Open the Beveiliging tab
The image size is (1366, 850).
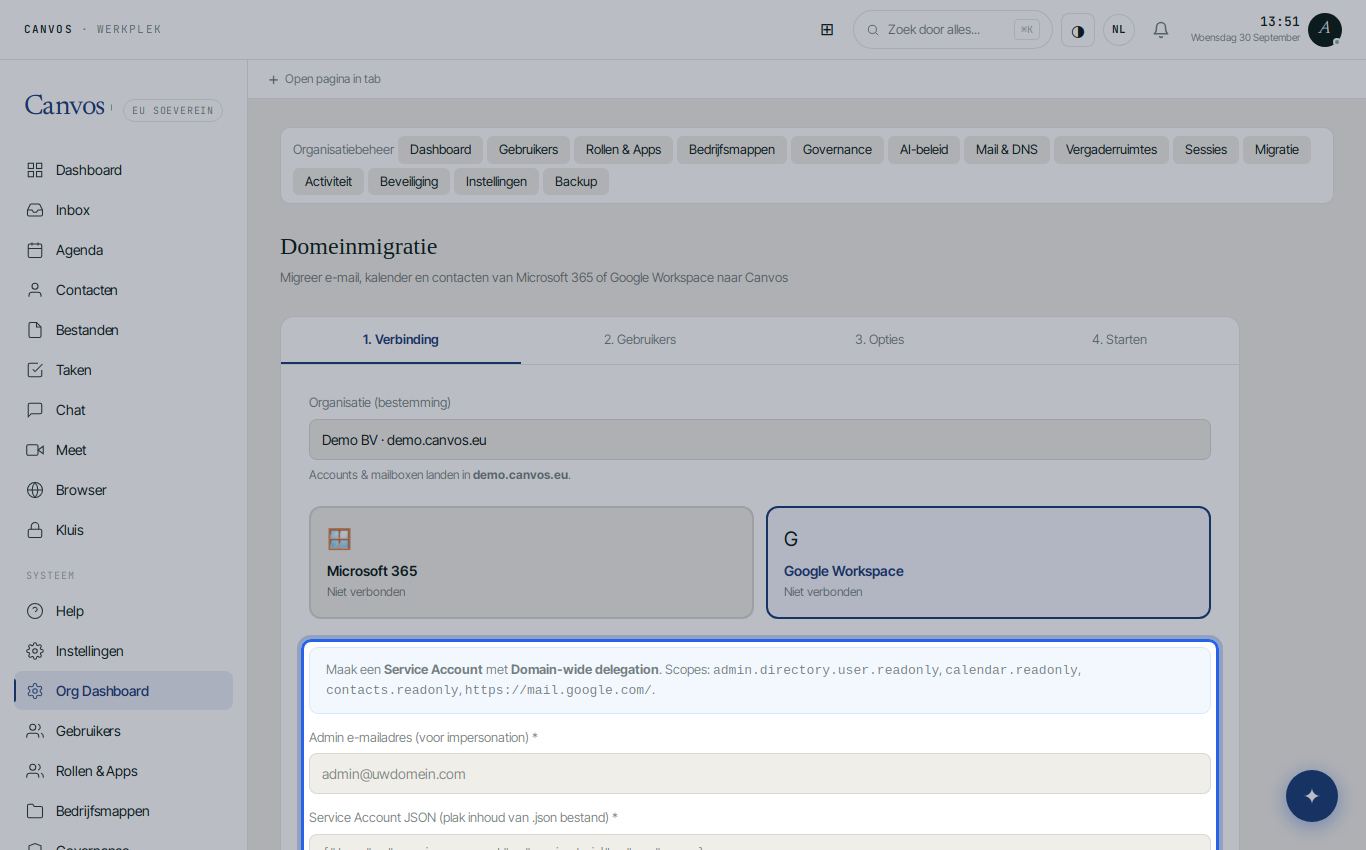click(x=409, y=182)
